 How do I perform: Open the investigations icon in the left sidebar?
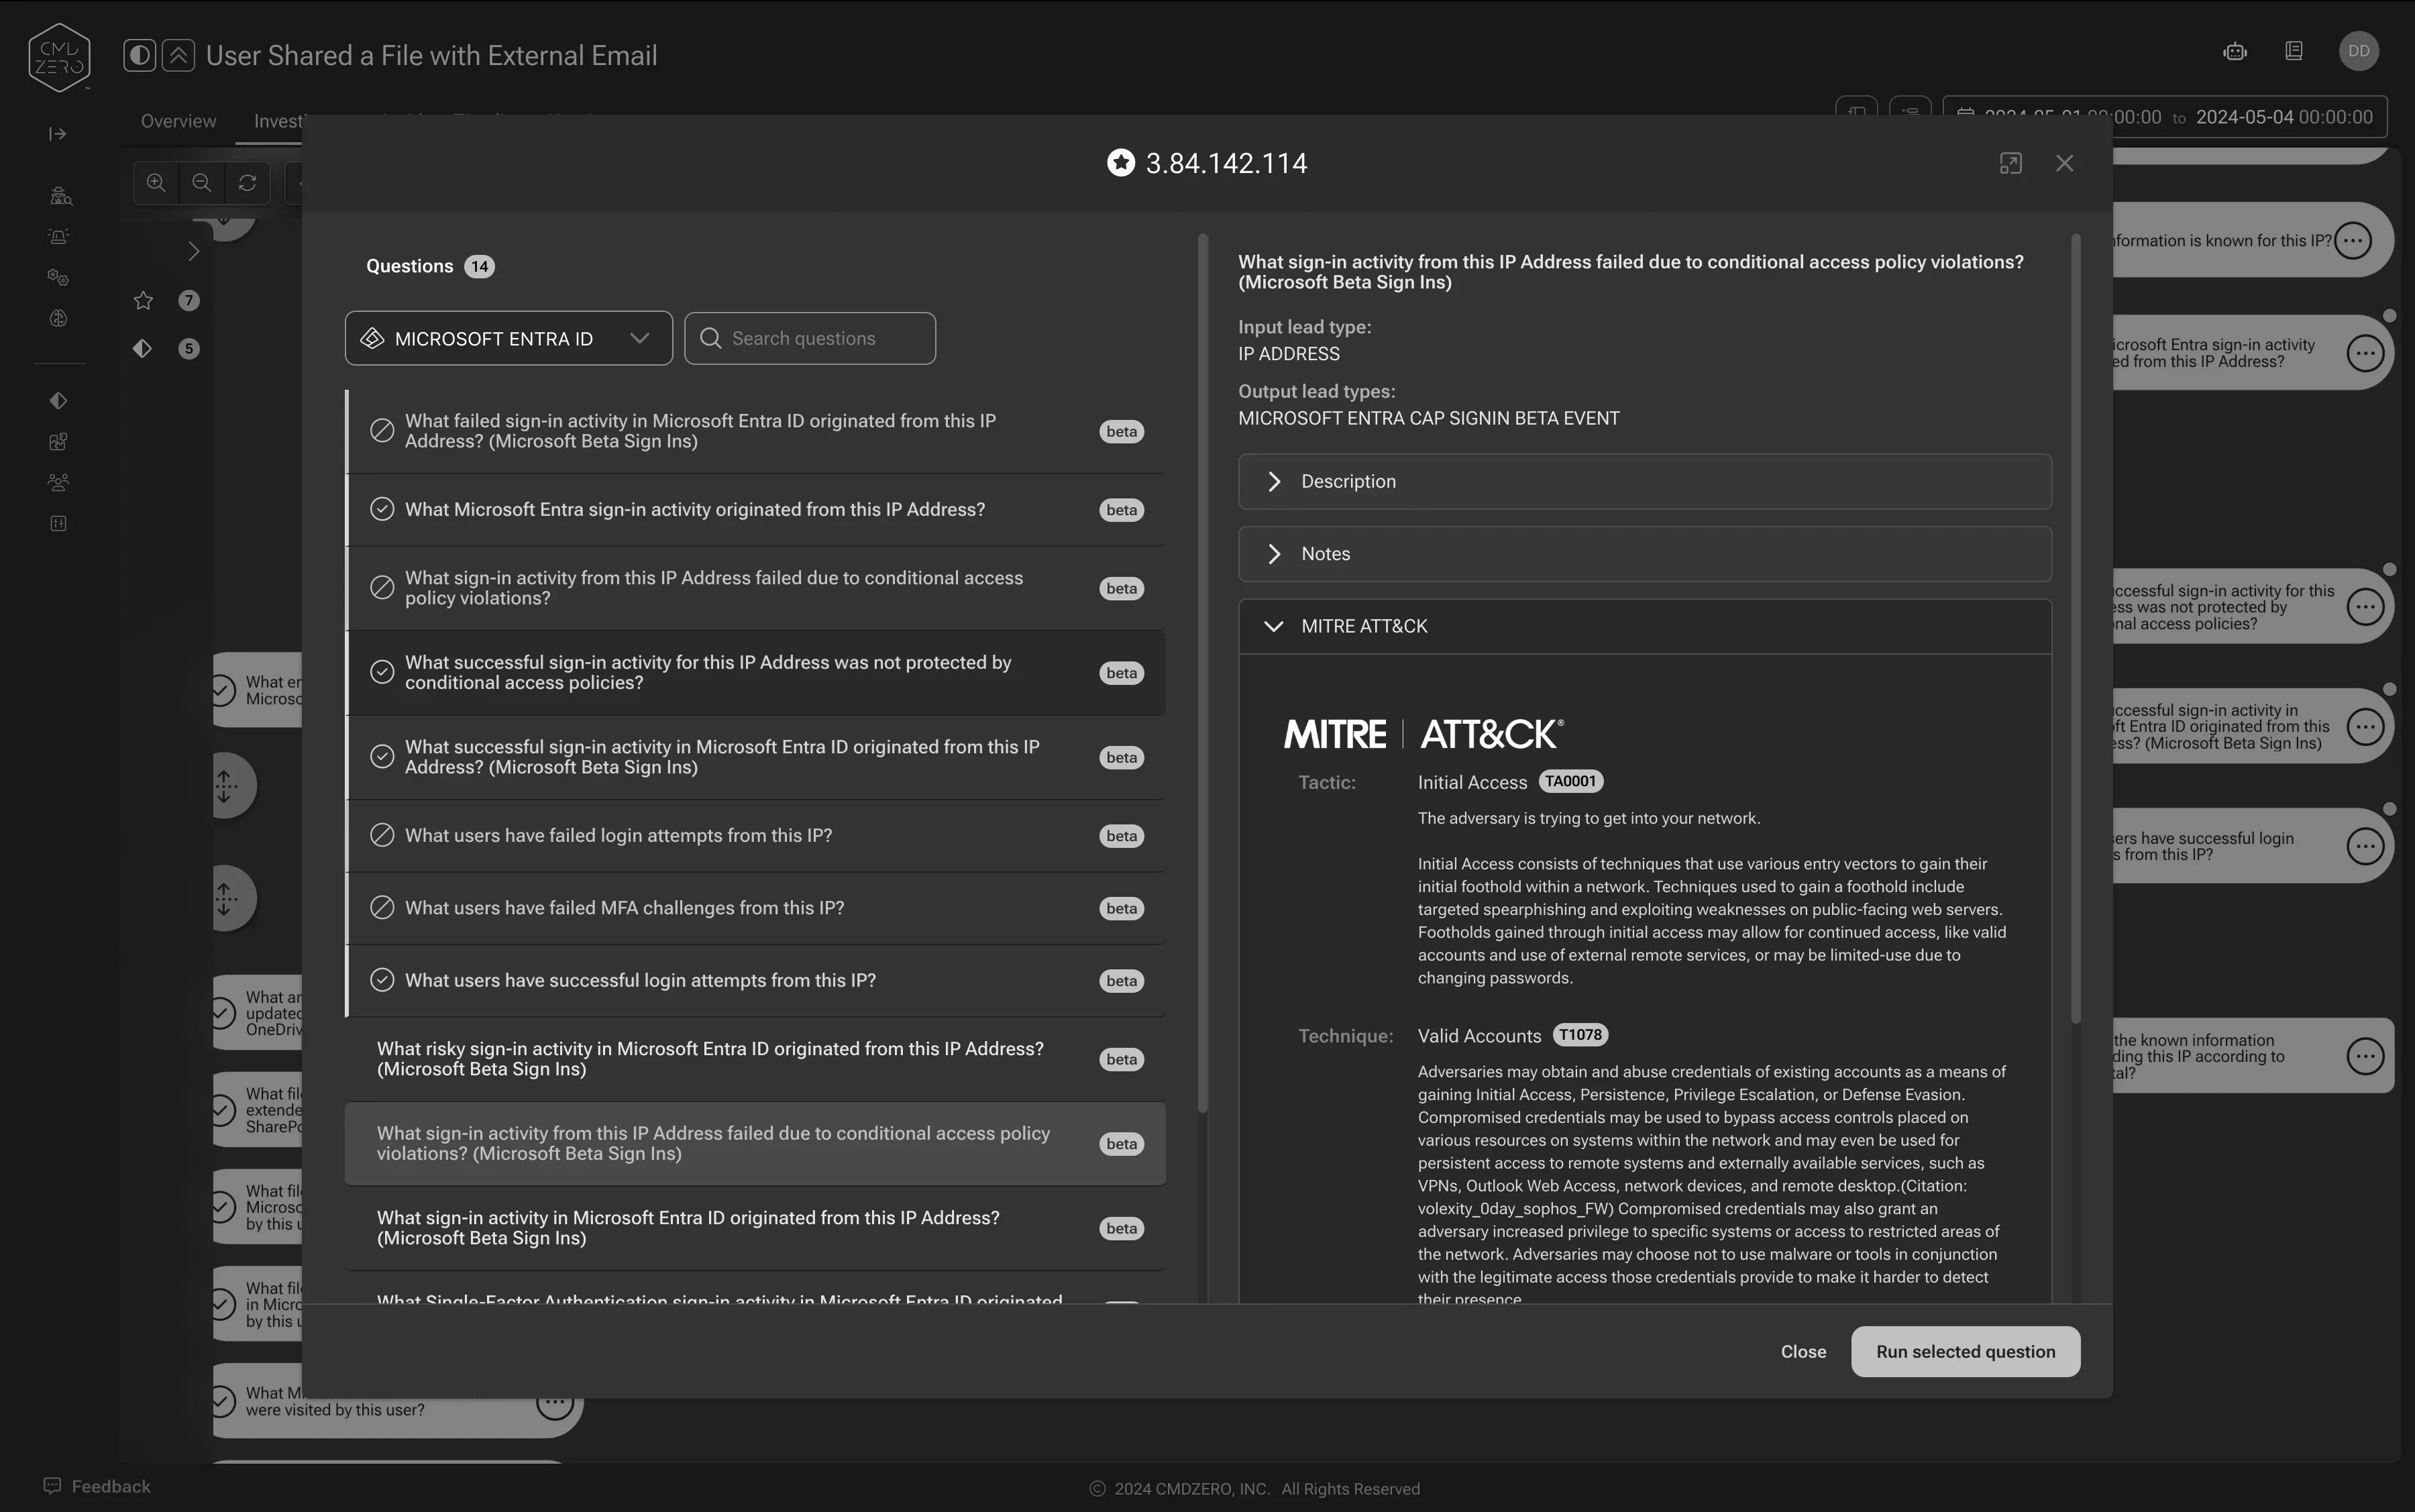click(60, 196)
